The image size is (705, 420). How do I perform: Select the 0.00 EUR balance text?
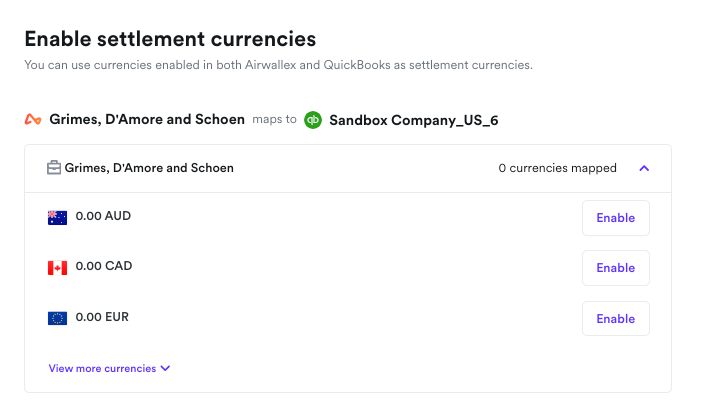[102, 317]
